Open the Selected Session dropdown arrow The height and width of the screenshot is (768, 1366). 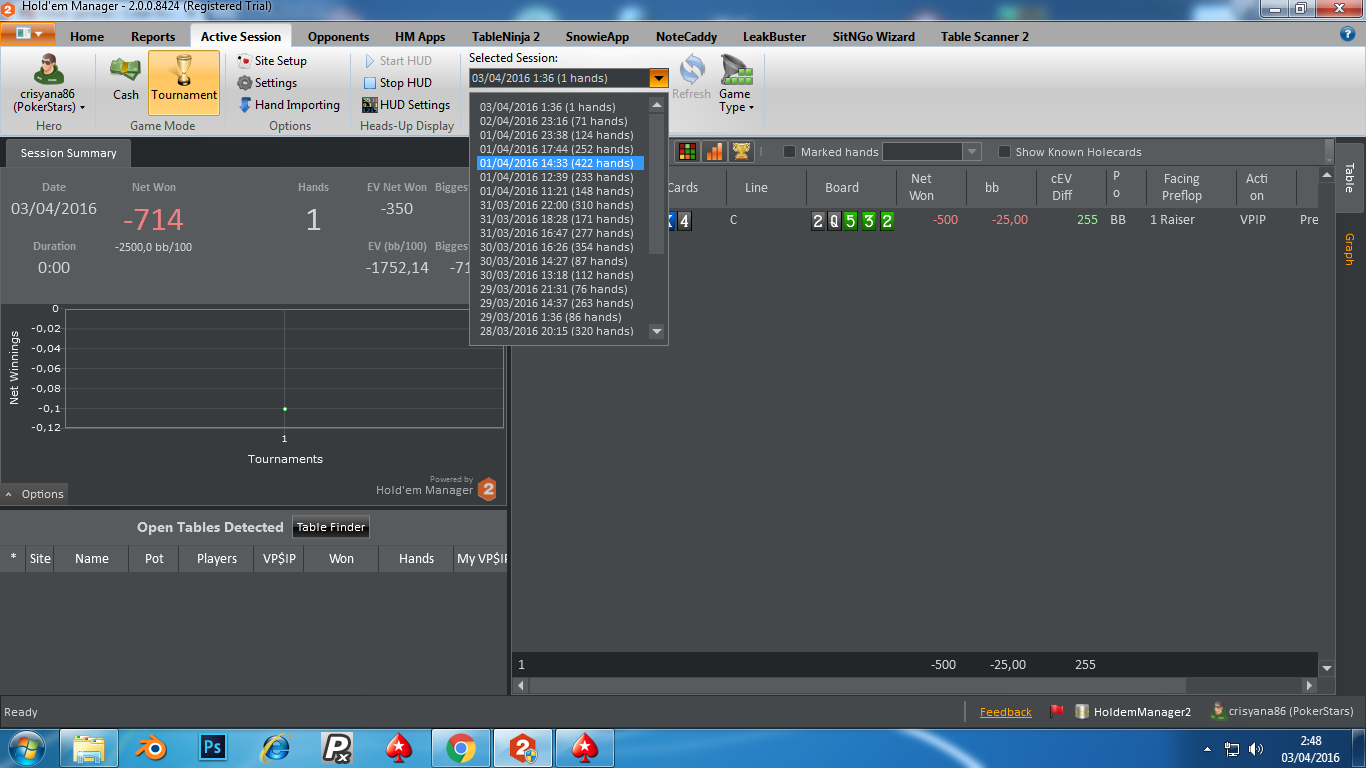658,78
